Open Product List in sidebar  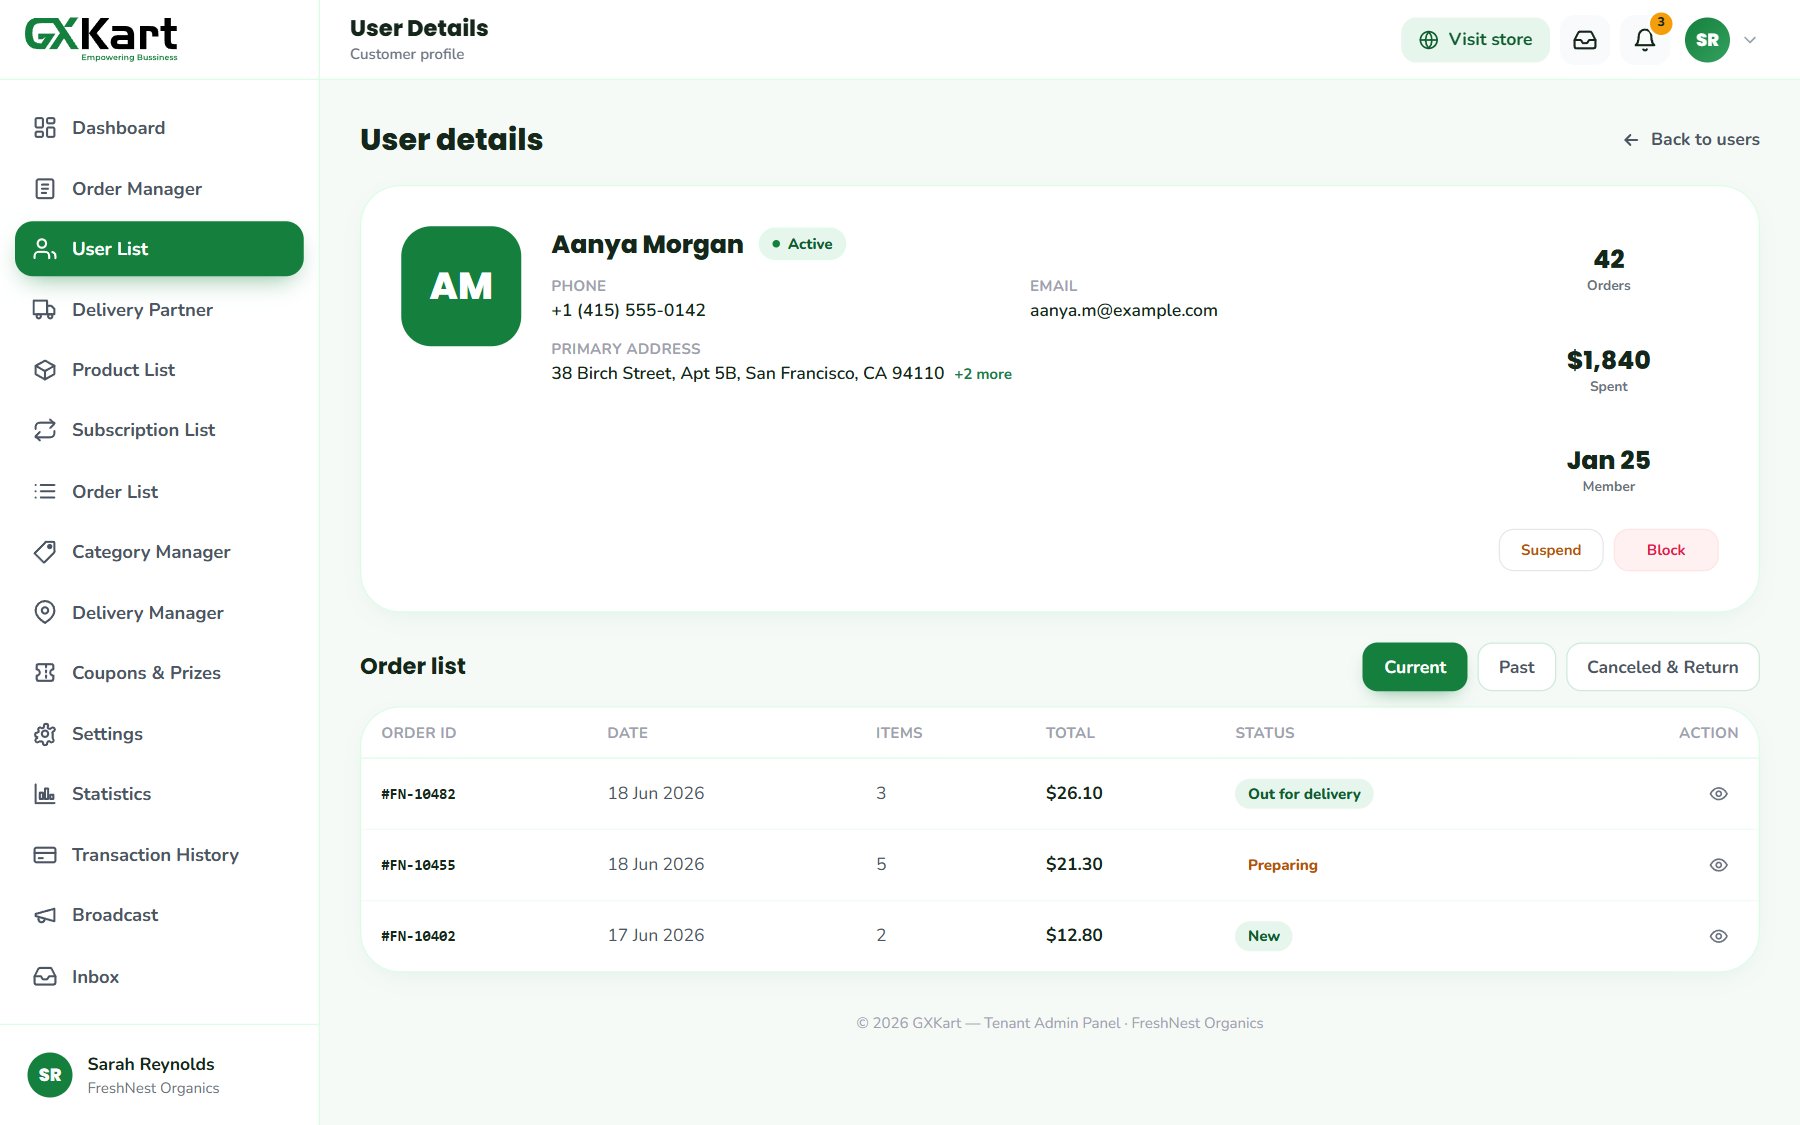pyautogui.click(x=159, y=370)
